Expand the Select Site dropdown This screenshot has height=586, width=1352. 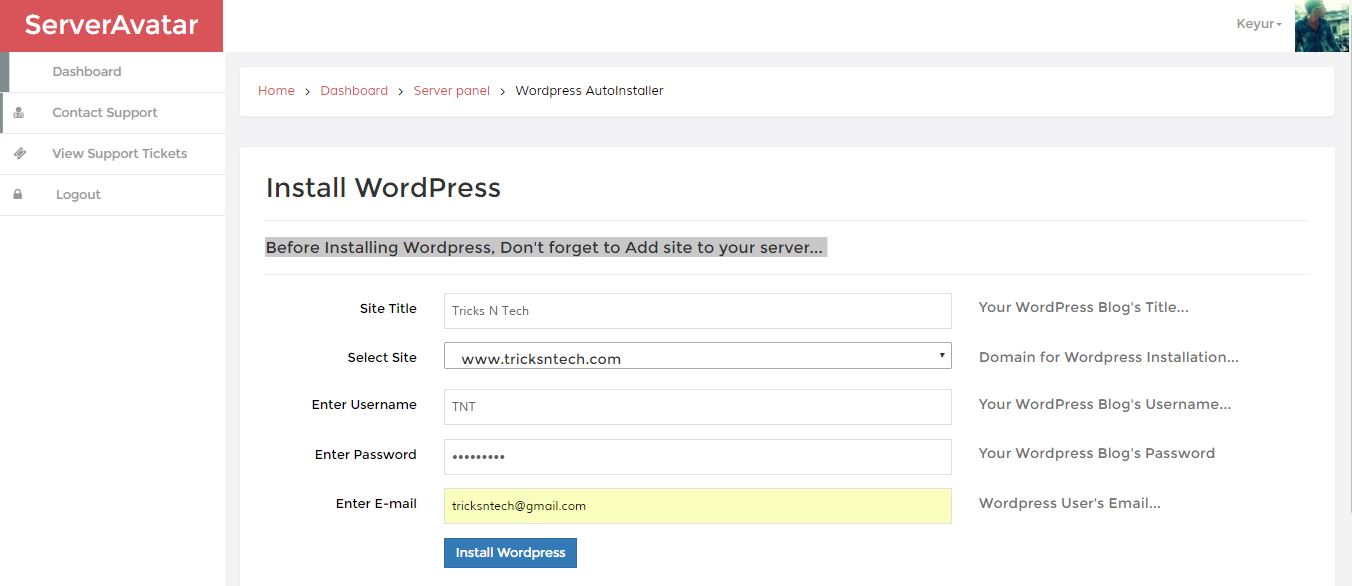click(x=698, y=356)
